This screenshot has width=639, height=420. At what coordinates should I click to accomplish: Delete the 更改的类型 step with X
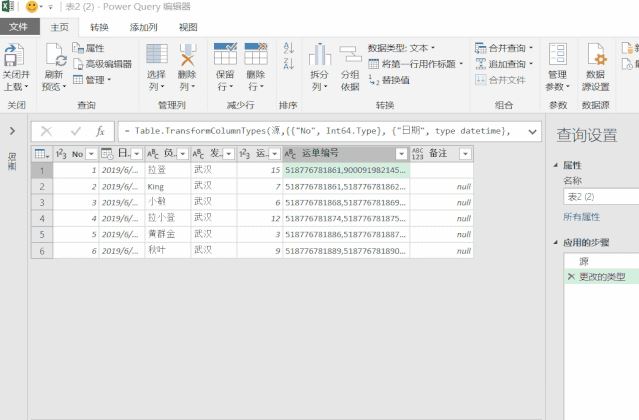point(571,277)
